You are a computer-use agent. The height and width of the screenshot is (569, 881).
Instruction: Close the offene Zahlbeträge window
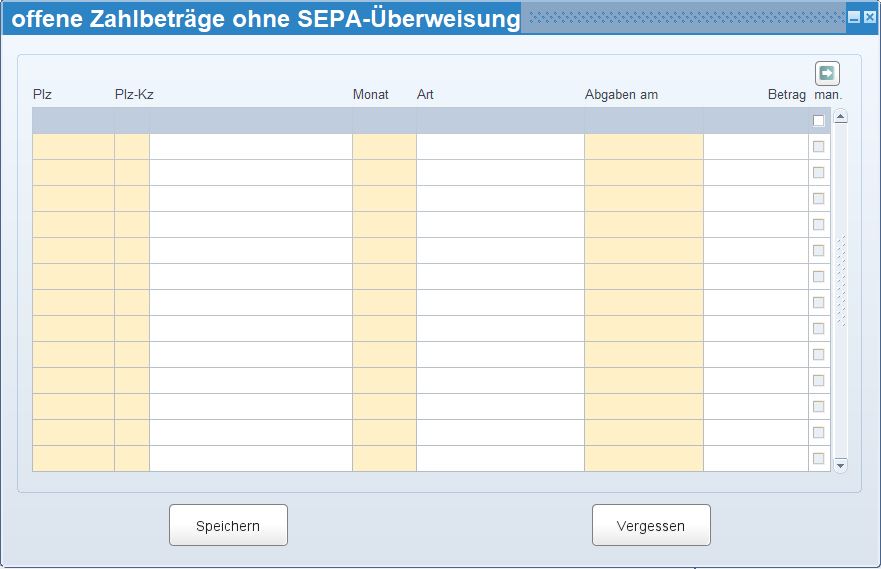870,18
